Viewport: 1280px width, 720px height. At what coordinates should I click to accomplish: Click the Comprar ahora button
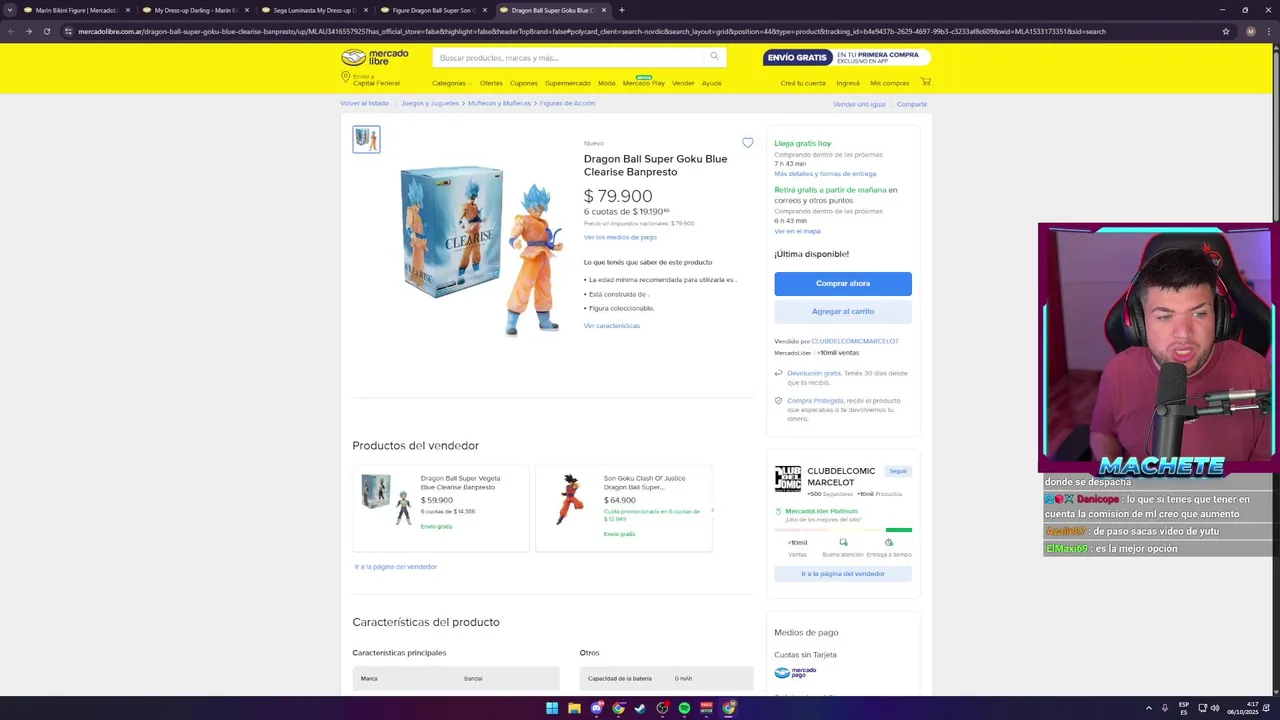coord(843,283)
